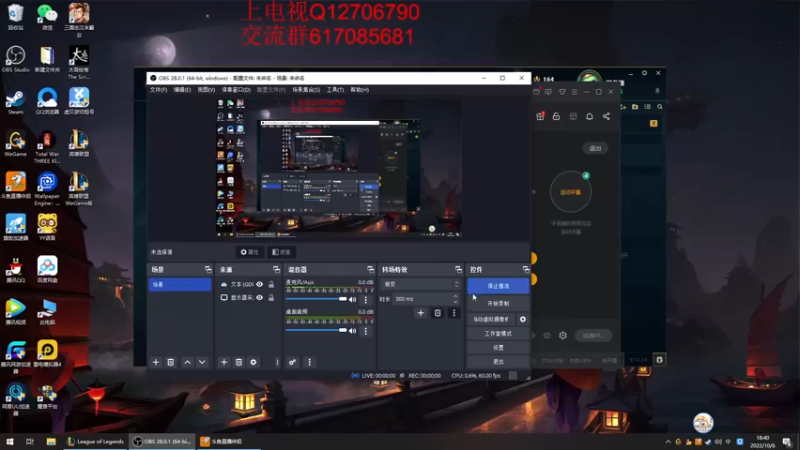Lock the 文本 (GDI) source

point(271,284)
